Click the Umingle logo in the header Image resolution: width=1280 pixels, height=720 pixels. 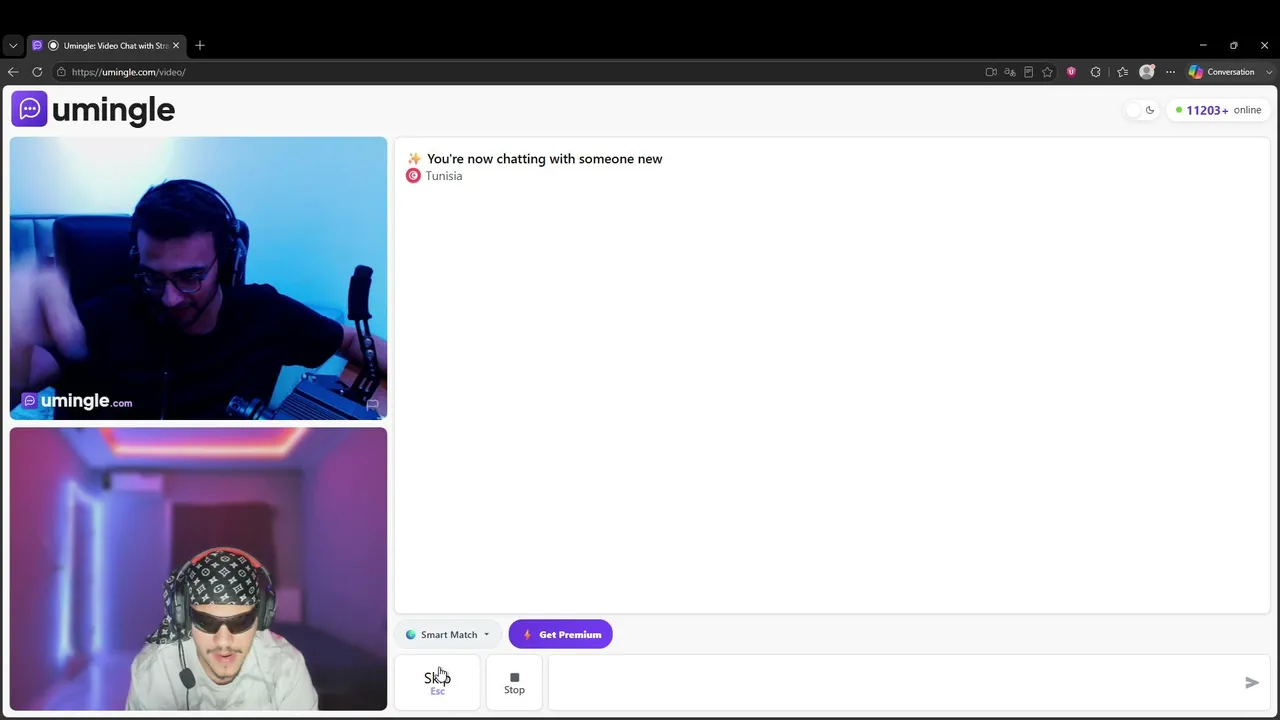point(93,109)
